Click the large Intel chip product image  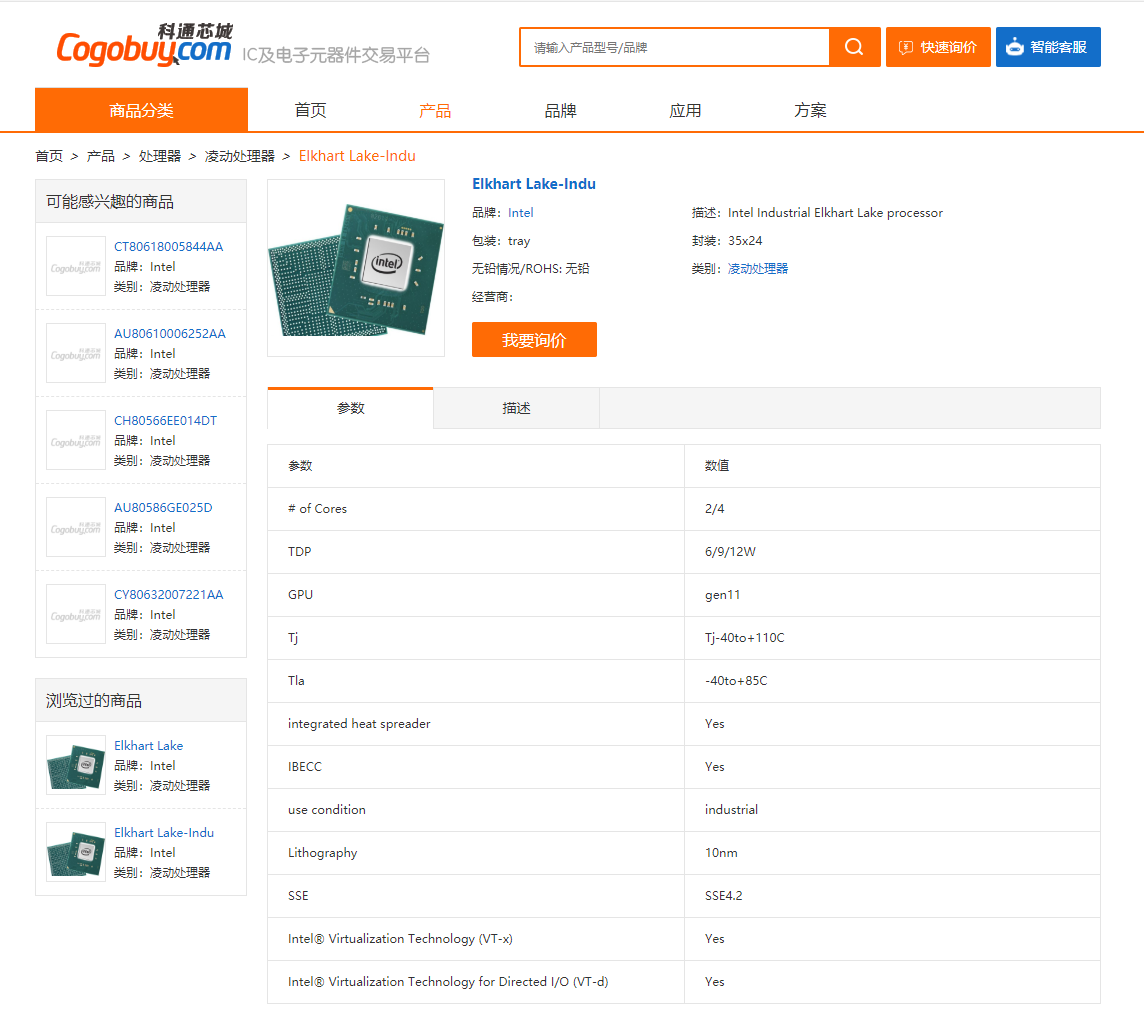[356, 268]
